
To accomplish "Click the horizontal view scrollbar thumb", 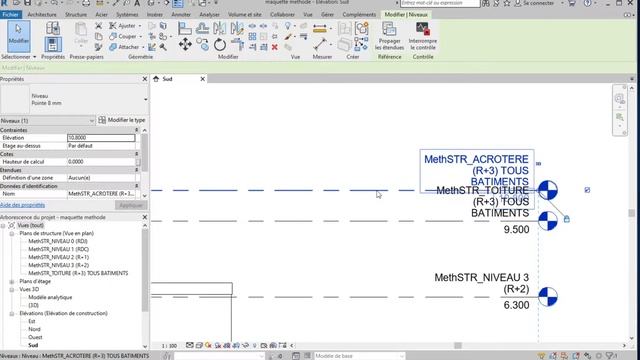I will pyautogui.click(x=458, y=345).
